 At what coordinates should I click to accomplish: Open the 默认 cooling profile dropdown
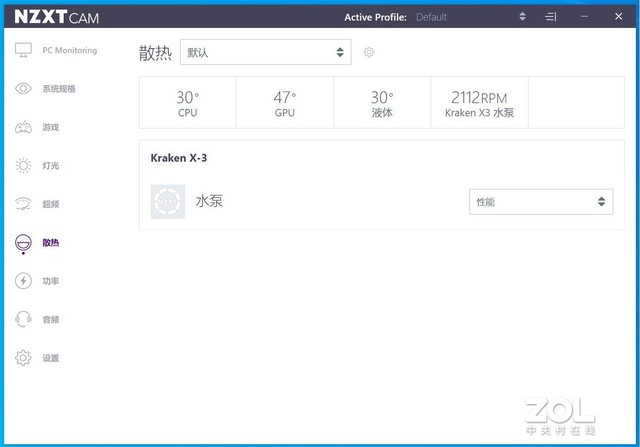pyautogui.click(x=266, y=52)
